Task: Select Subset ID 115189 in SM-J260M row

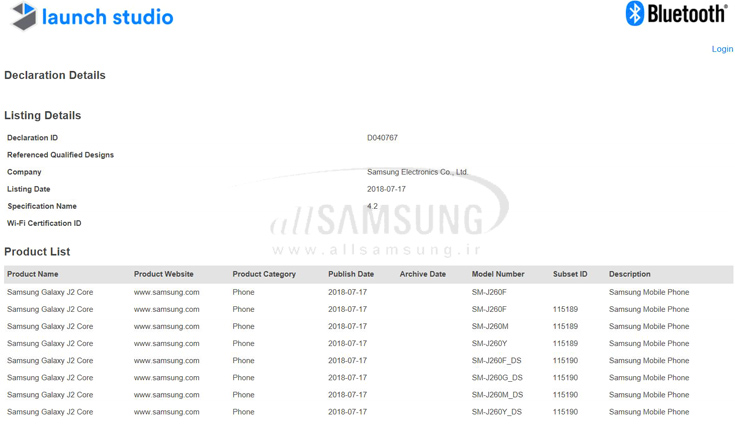Action: [x=565, y=326]
